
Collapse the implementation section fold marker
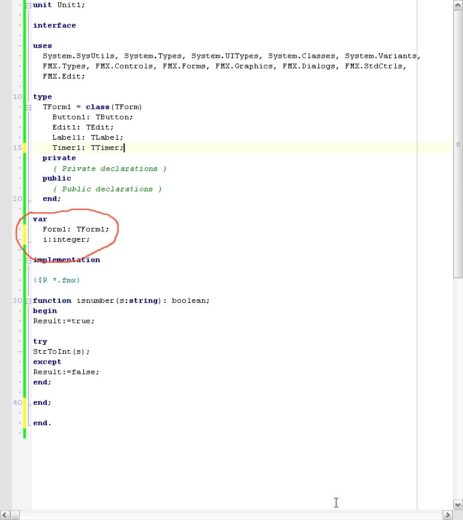[x=29, y=260]
